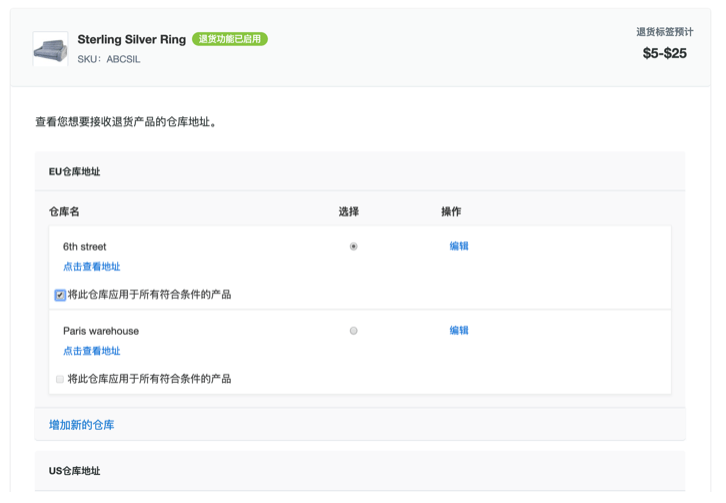Screen dimensions: 726x503
Task: Click the 操作 column header
Action: [451, 212]
